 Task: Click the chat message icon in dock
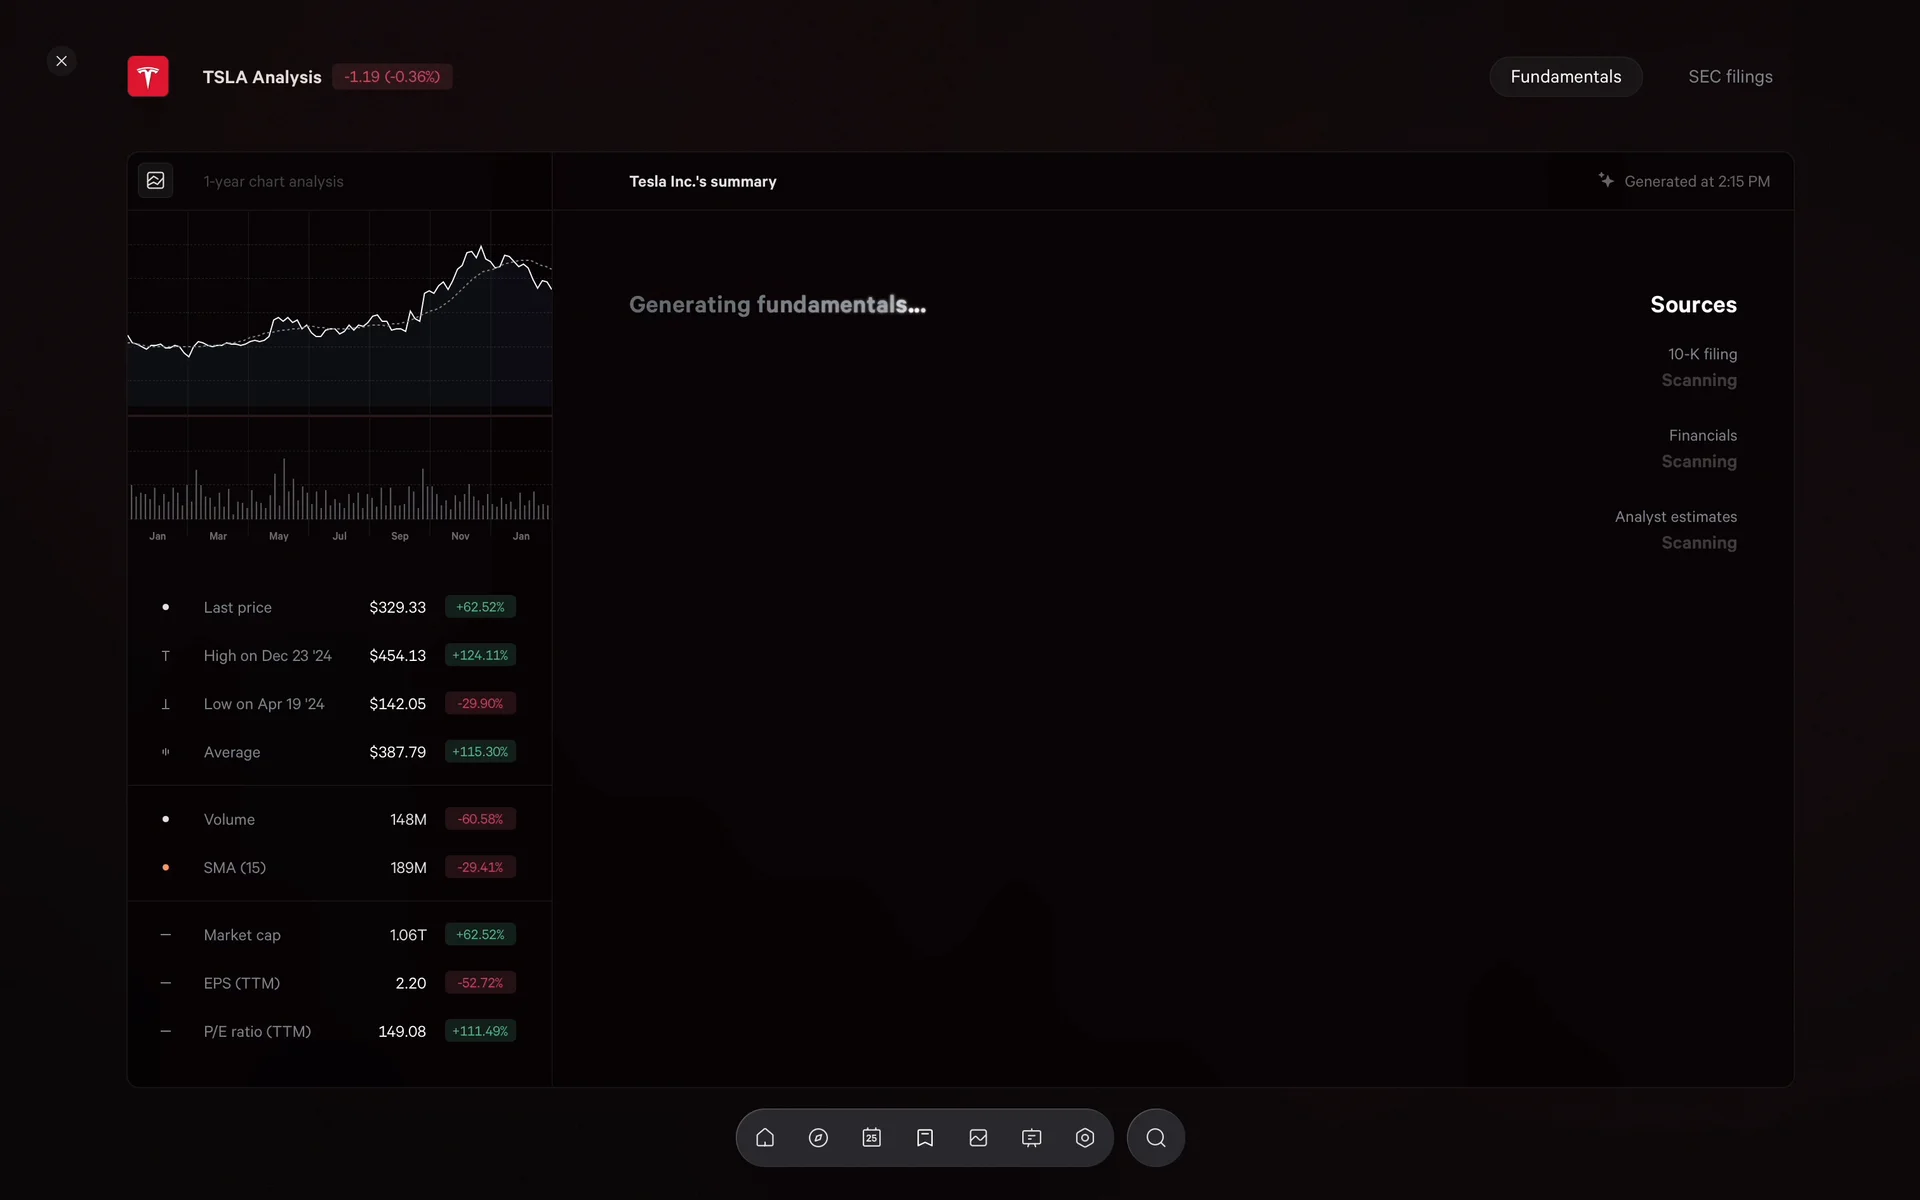(1032, 1138)
